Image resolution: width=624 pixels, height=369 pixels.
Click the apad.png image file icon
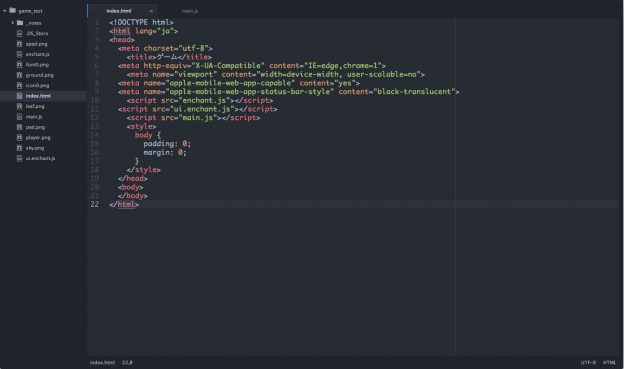(19, 44)
